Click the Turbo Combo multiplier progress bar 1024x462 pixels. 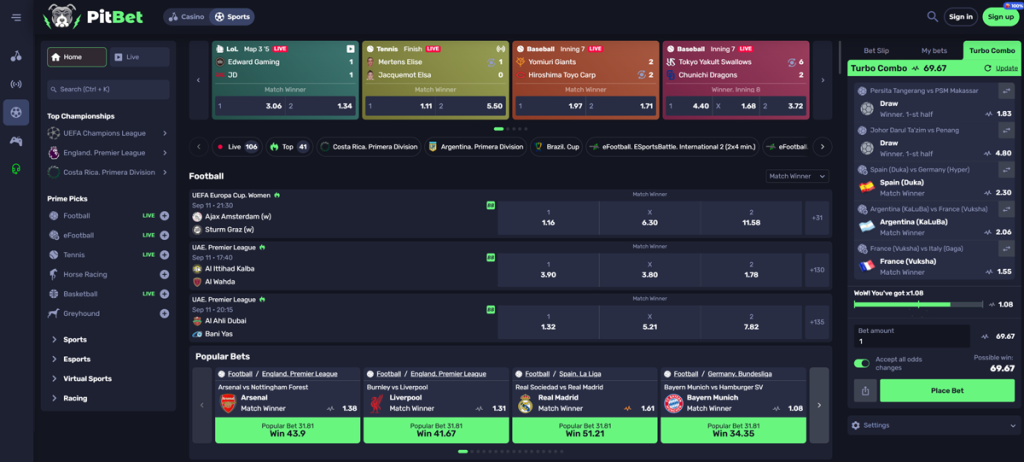(918, 305)
